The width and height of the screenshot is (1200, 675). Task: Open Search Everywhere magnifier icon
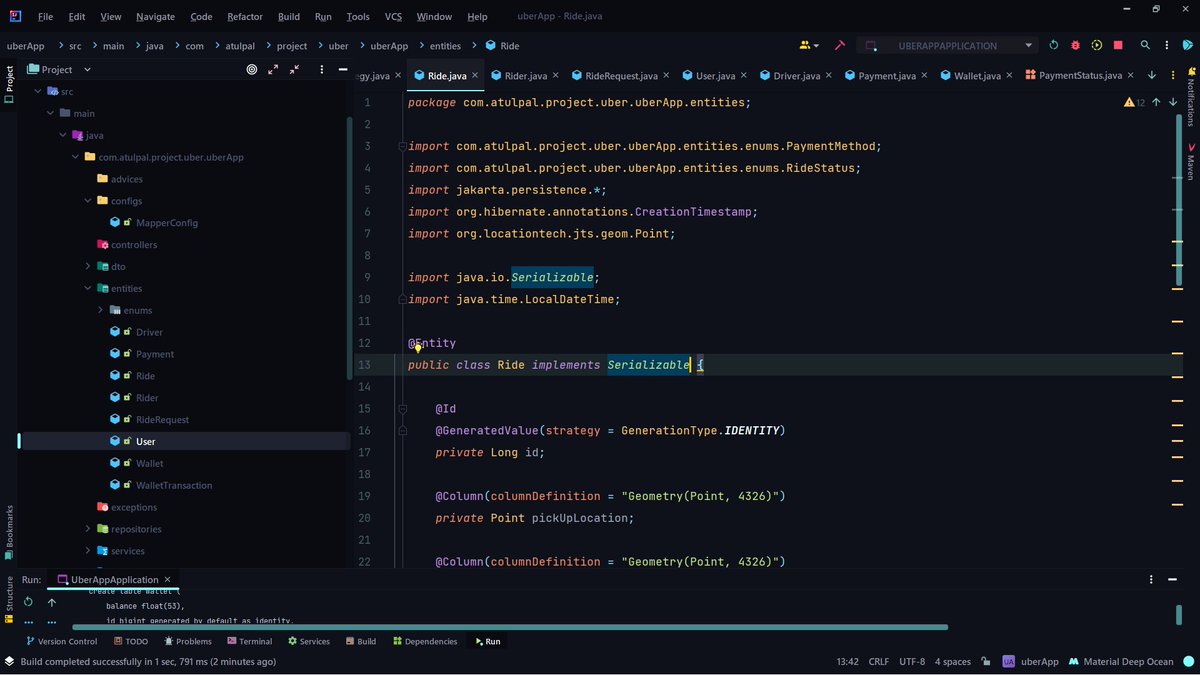pyautogui.click(x=1146, y=45)
